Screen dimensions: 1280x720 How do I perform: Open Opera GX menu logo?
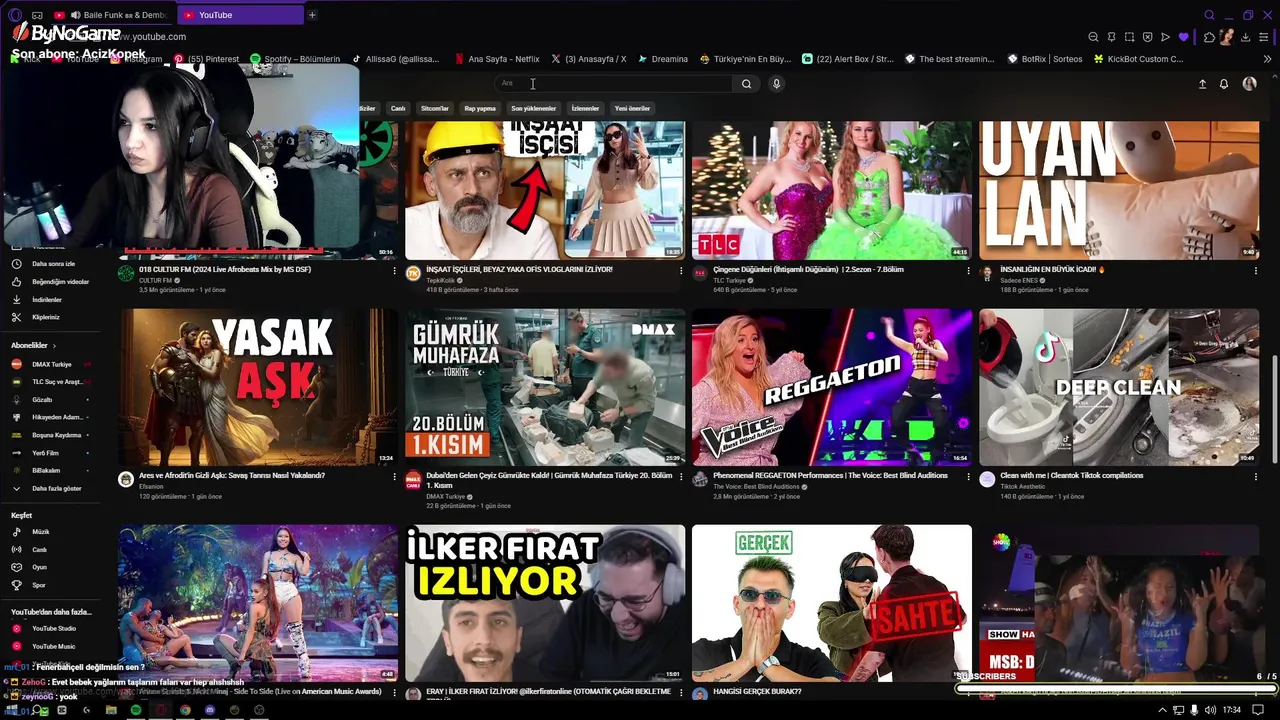(14, 15)
